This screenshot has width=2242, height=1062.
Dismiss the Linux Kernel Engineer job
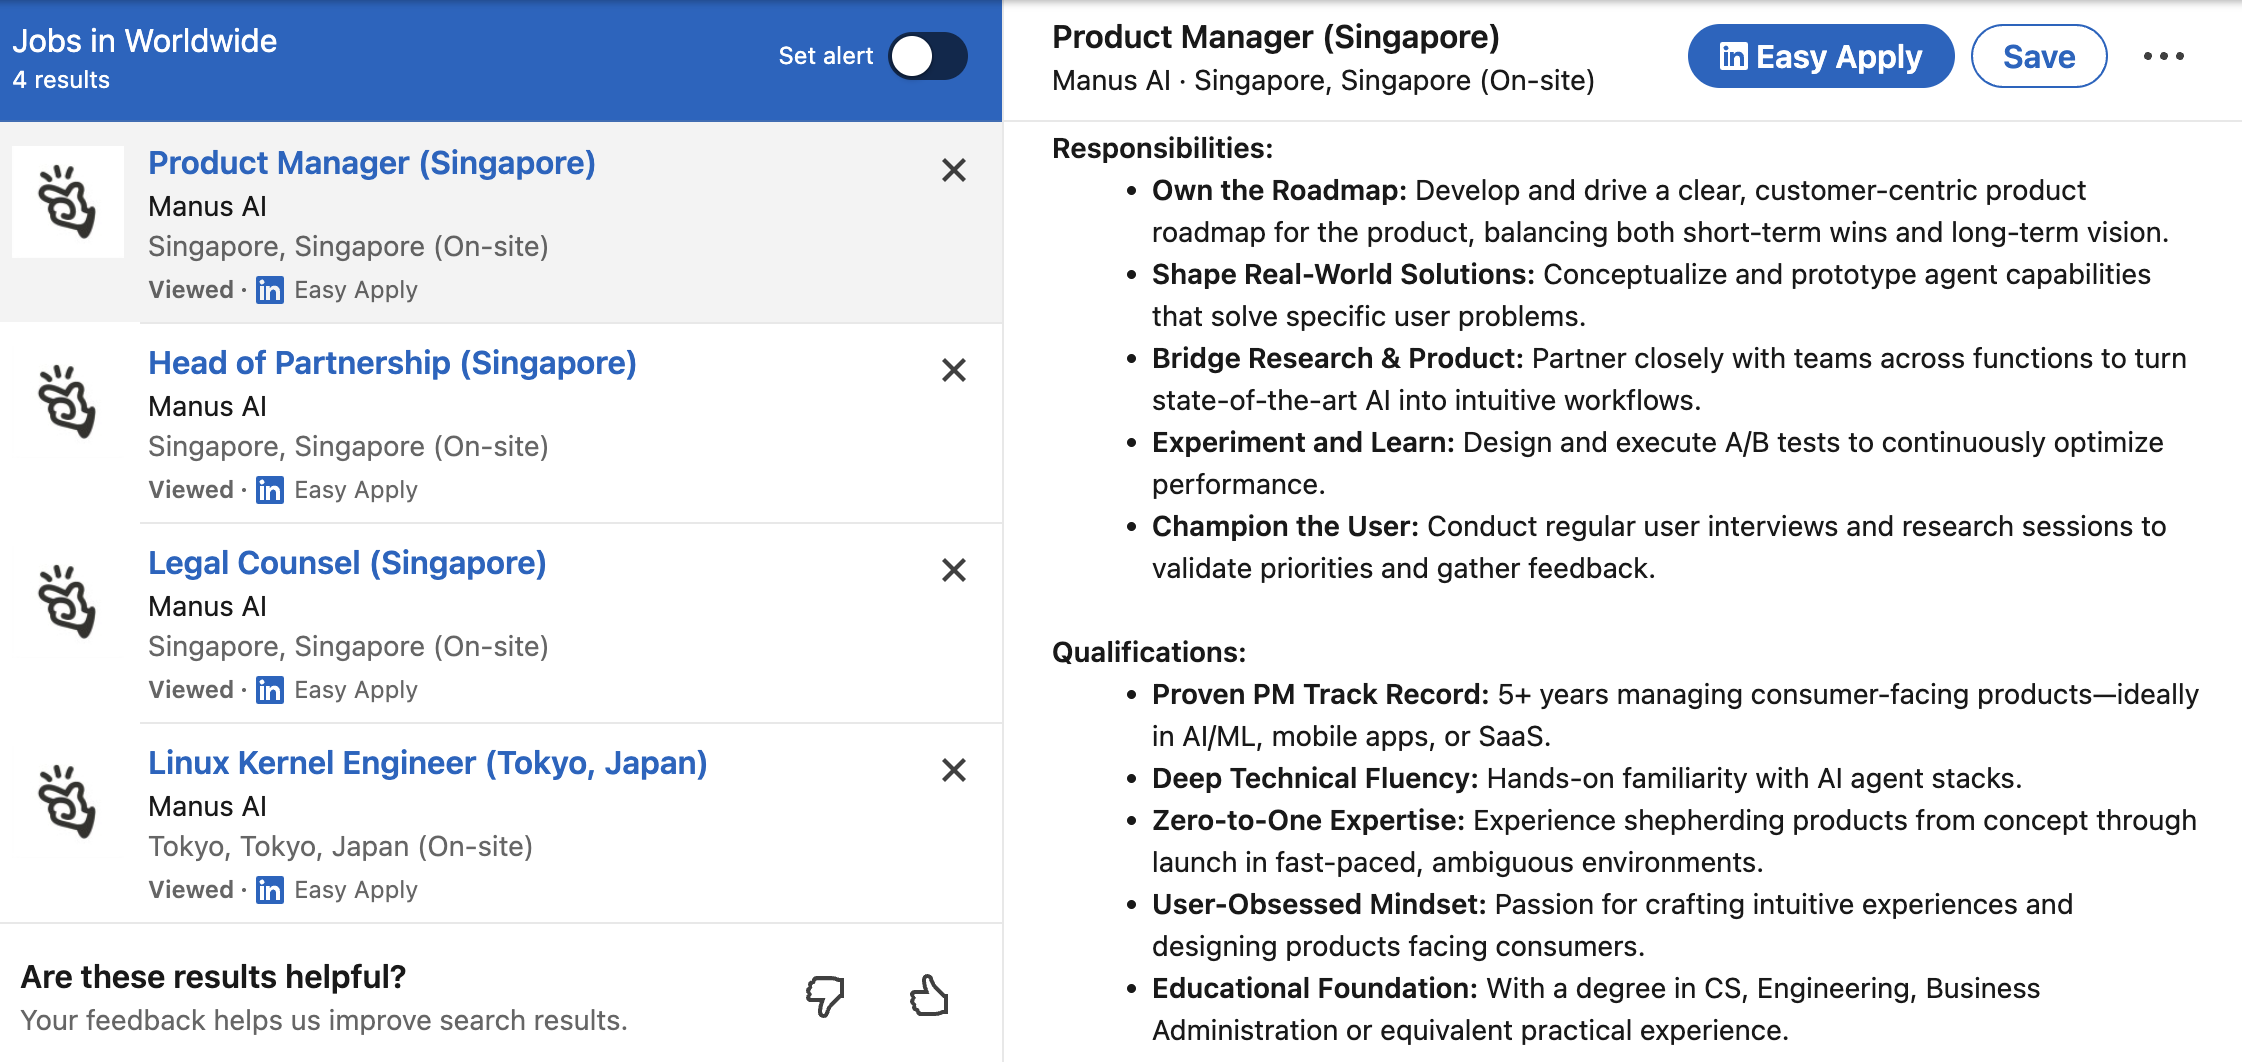[x=954, y=770]
